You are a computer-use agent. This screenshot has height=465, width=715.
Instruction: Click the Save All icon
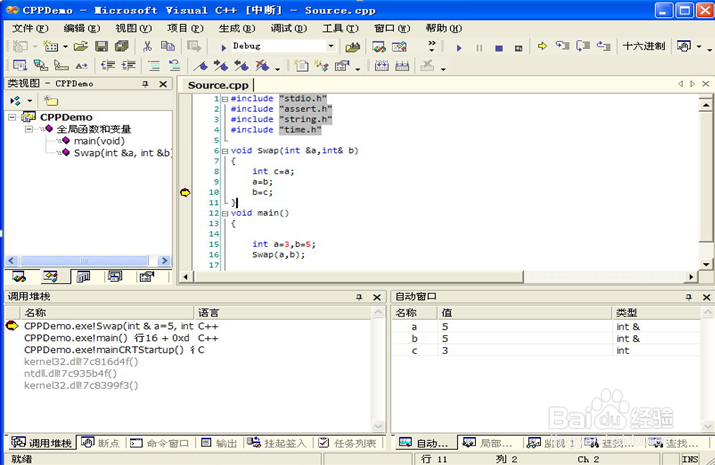(122, 46)
